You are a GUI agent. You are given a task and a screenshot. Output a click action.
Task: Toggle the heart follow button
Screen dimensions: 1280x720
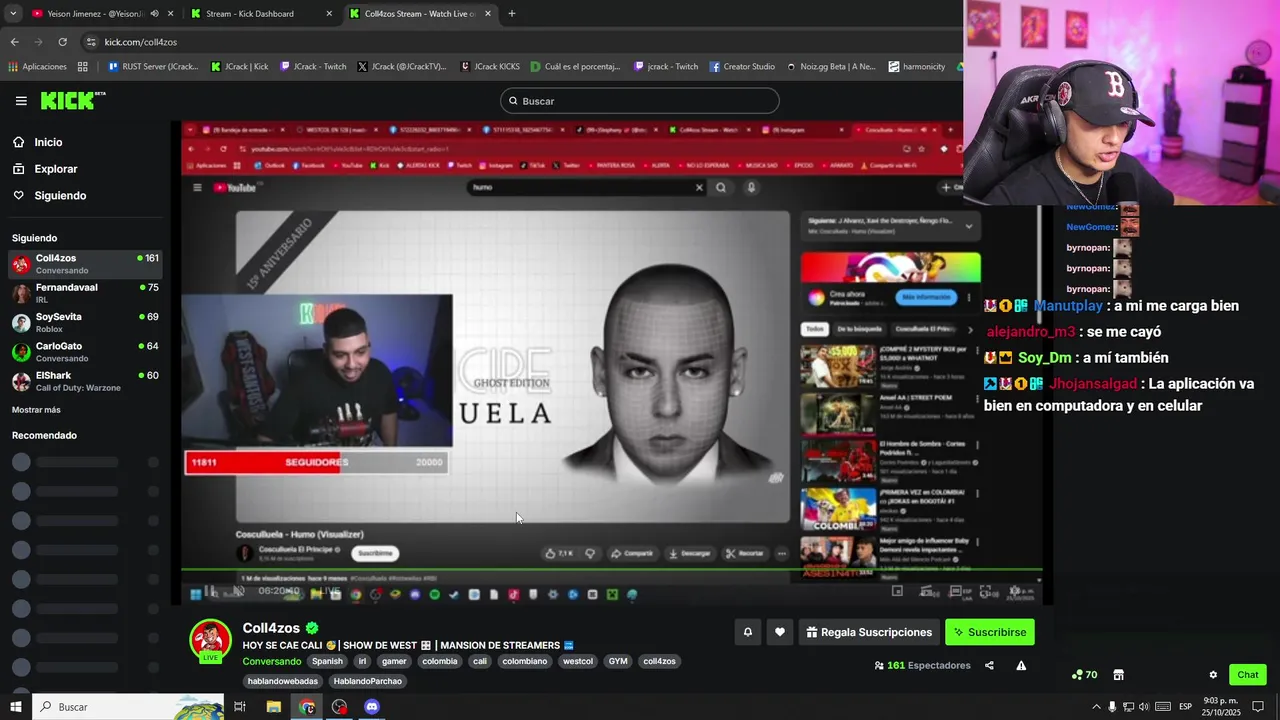[x=780, y=632]
